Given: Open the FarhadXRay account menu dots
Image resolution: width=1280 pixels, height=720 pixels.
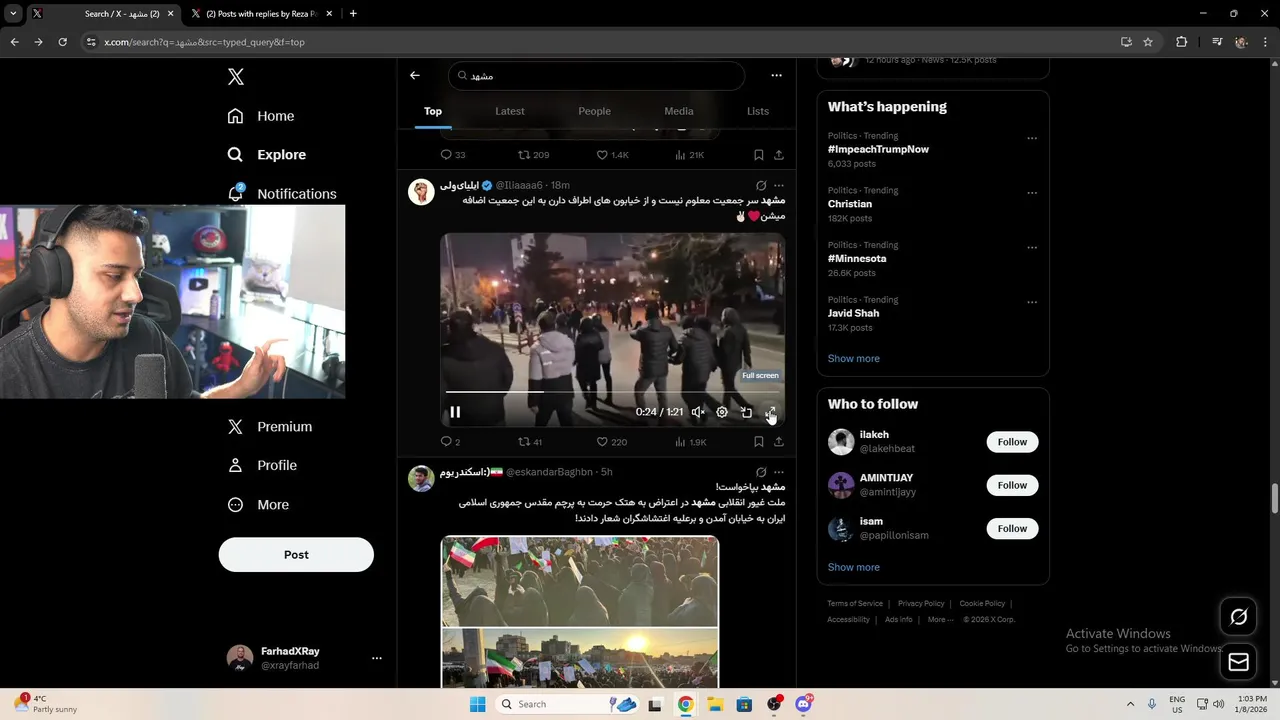Looking at the screenshot, I should pyautogui.click(x=376, y=658).
